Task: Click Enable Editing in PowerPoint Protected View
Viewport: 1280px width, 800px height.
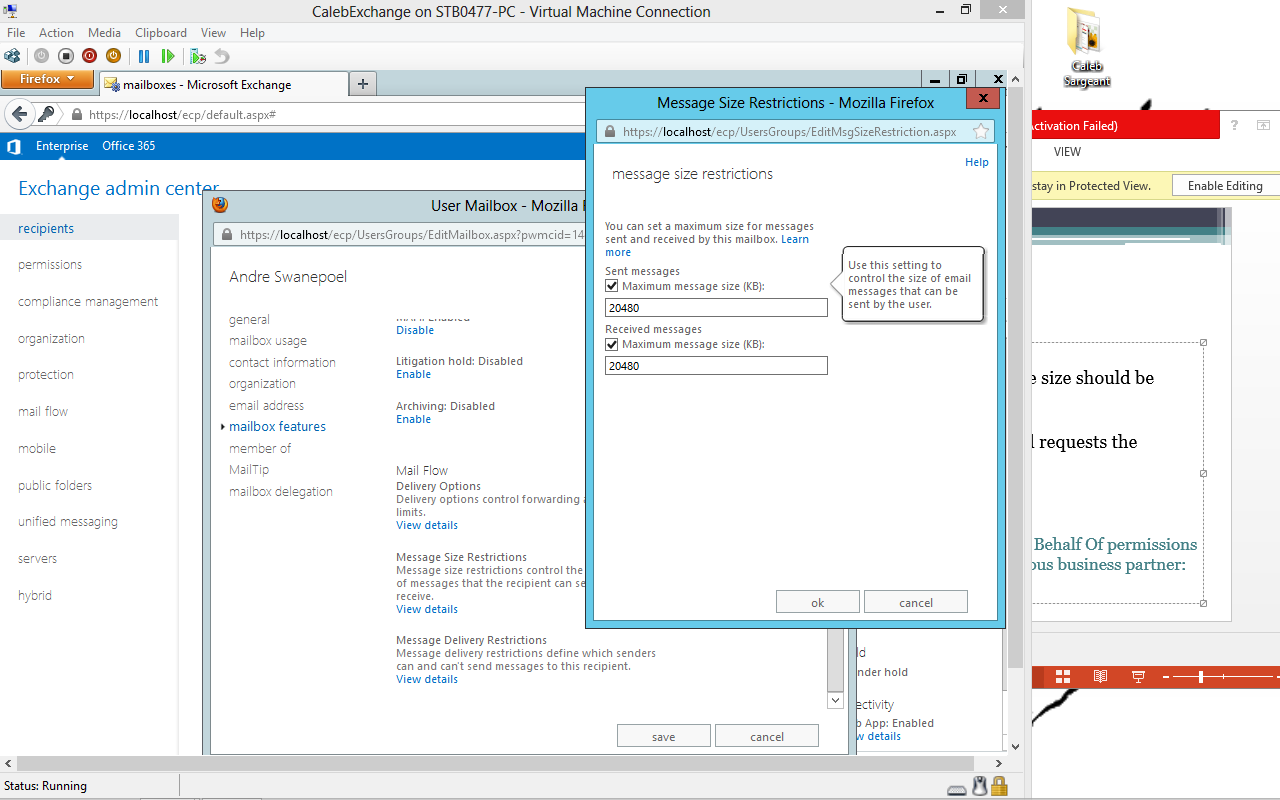Action: [x=1225, y=185]
